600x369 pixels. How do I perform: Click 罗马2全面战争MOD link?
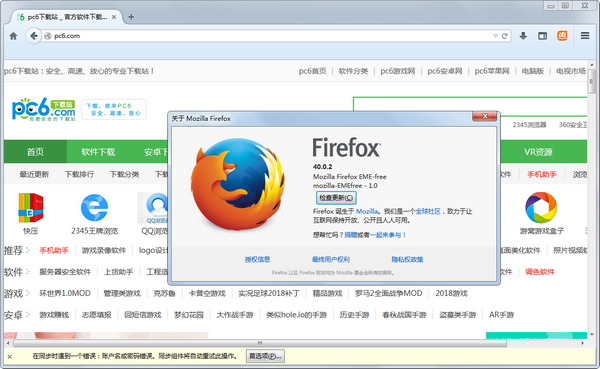coord(388,293)
